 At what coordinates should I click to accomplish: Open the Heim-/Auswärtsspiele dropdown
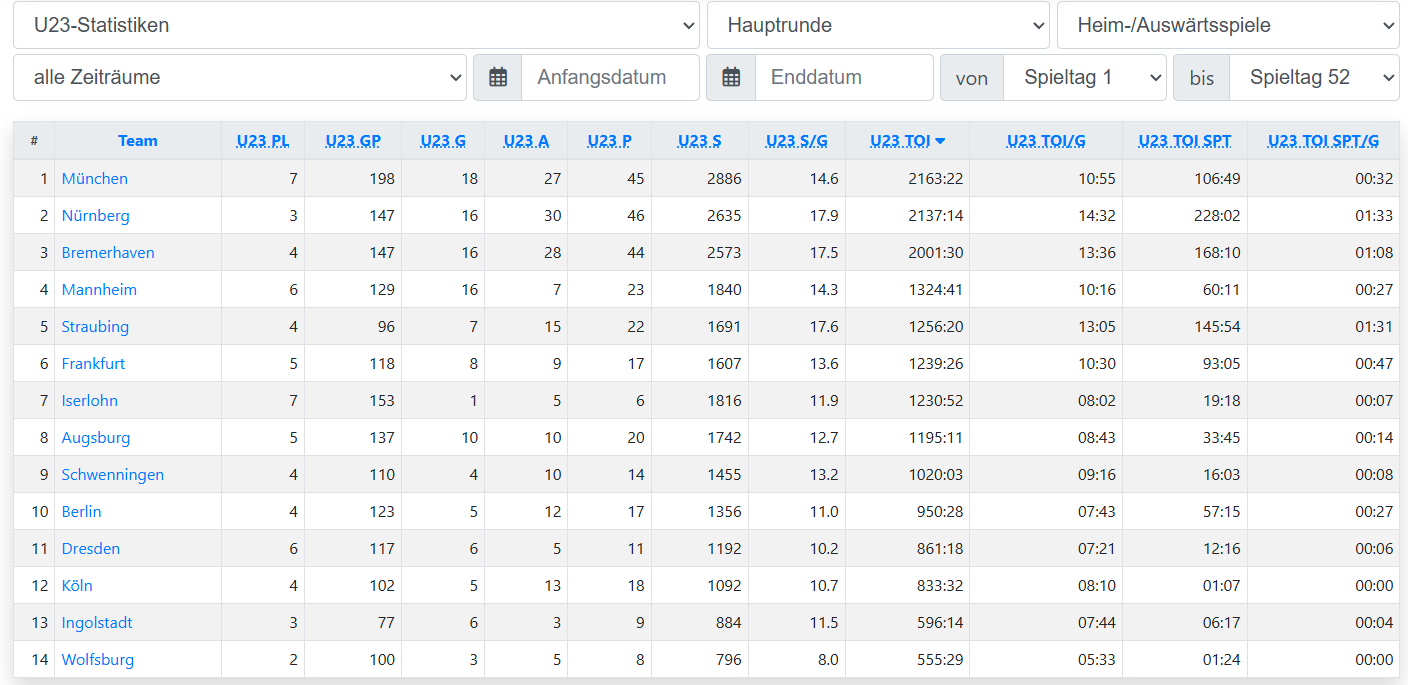pos(1228,25)
